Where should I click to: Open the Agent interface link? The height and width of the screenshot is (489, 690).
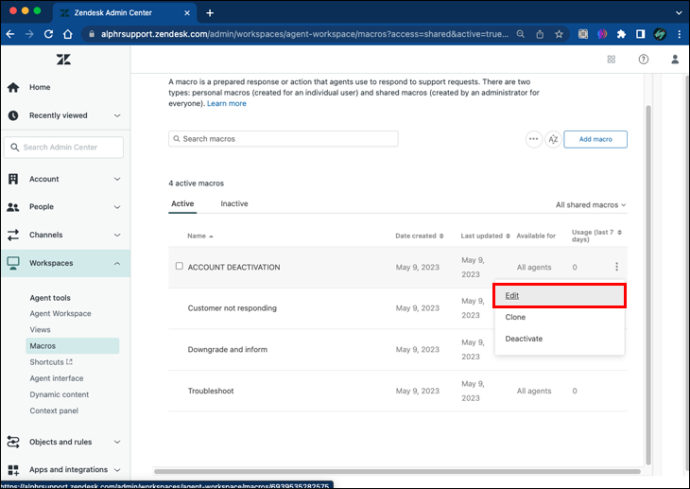[x=56, y=378]
